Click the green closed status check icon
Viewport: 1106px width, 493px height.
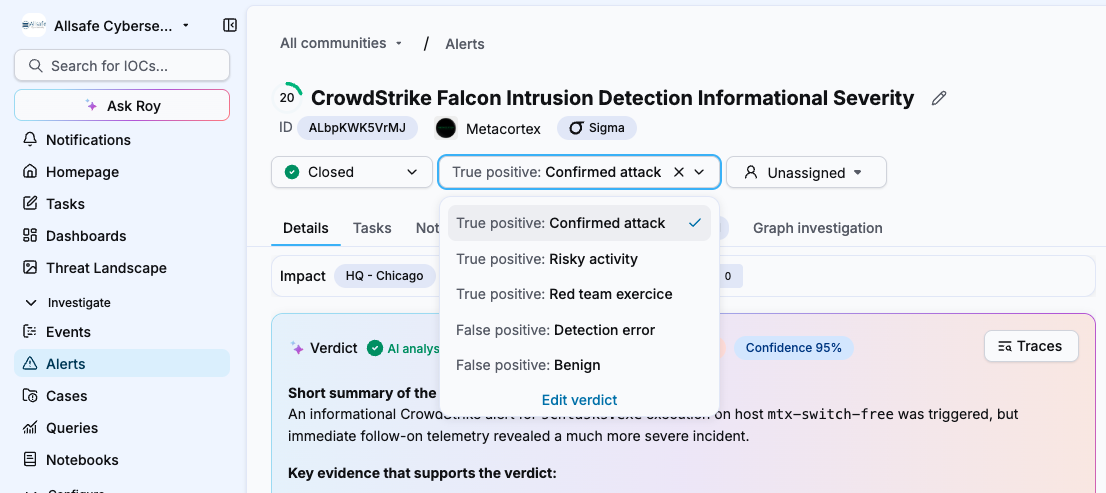(x=291, y=172)
